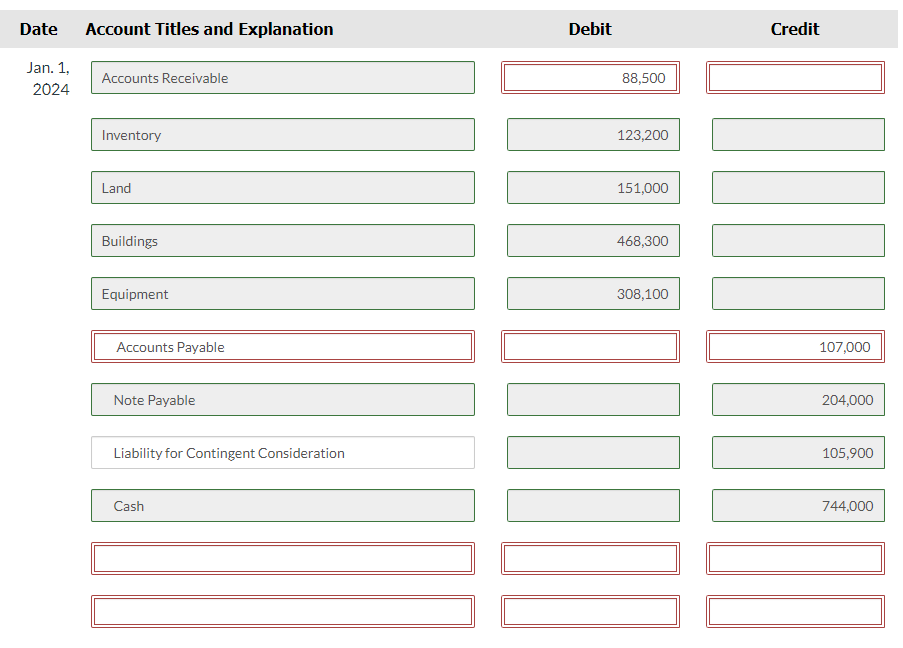Click the empty credit field beside Accounts Receivable
The width and height of the screenshot is (903, 648).
(795, 77)
